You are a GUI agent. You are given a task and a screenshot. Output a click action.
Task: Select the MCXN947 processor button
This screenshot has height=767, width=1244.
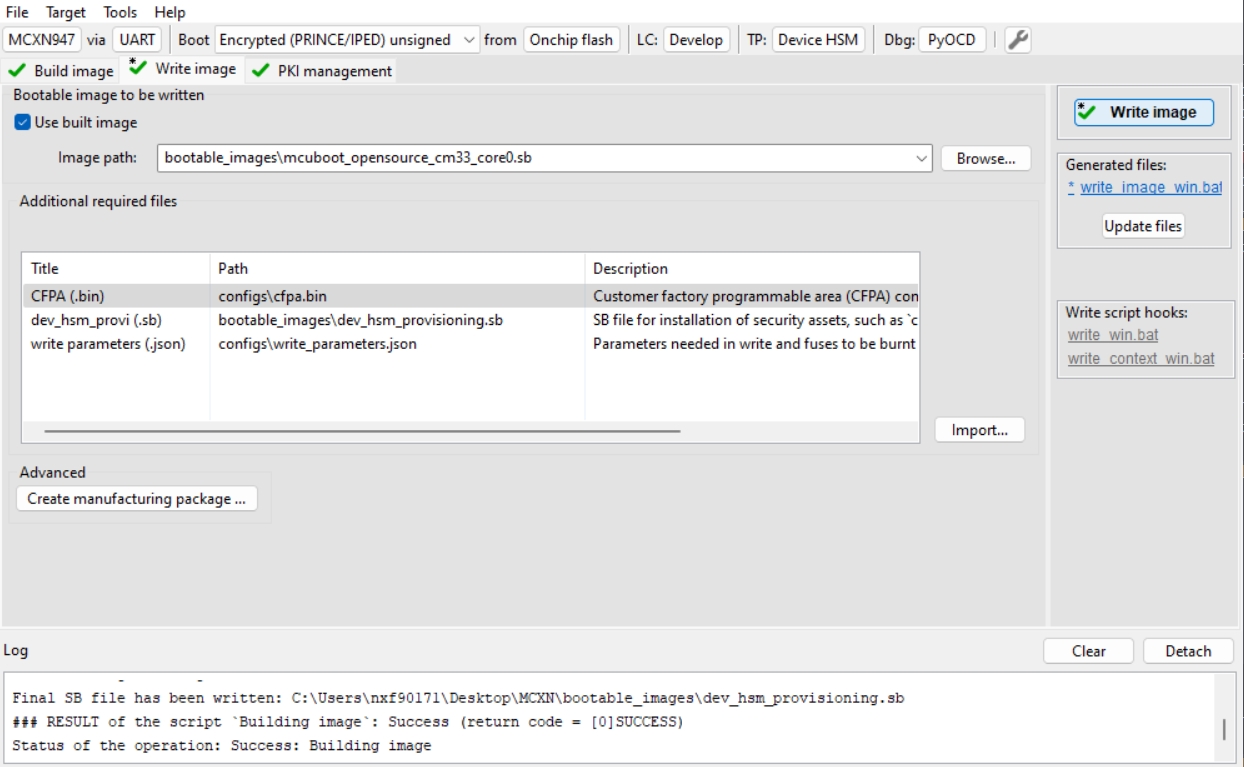[43, 40]
